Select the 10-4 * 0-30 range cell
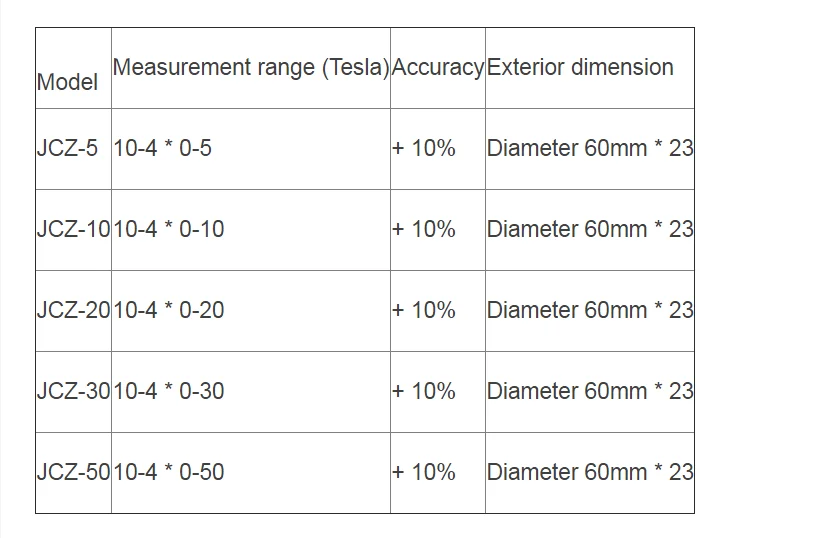This screenshot has width=816, height=538. tap(251, 392)
